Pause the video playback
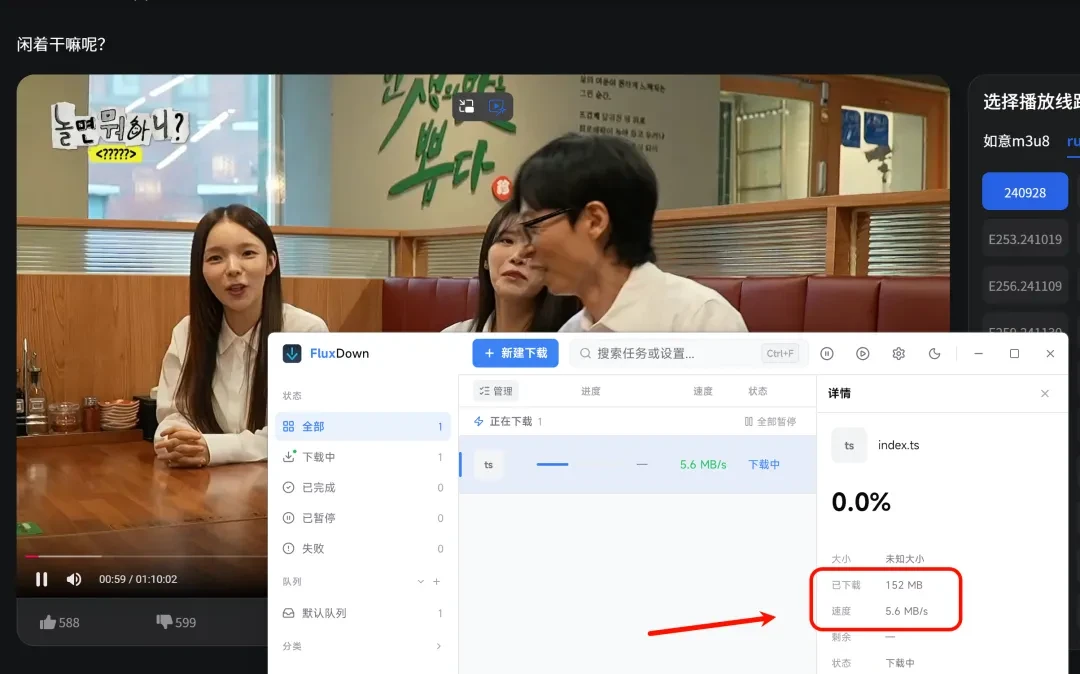The width and height of the screenshot is (1080, 674). 41,579
